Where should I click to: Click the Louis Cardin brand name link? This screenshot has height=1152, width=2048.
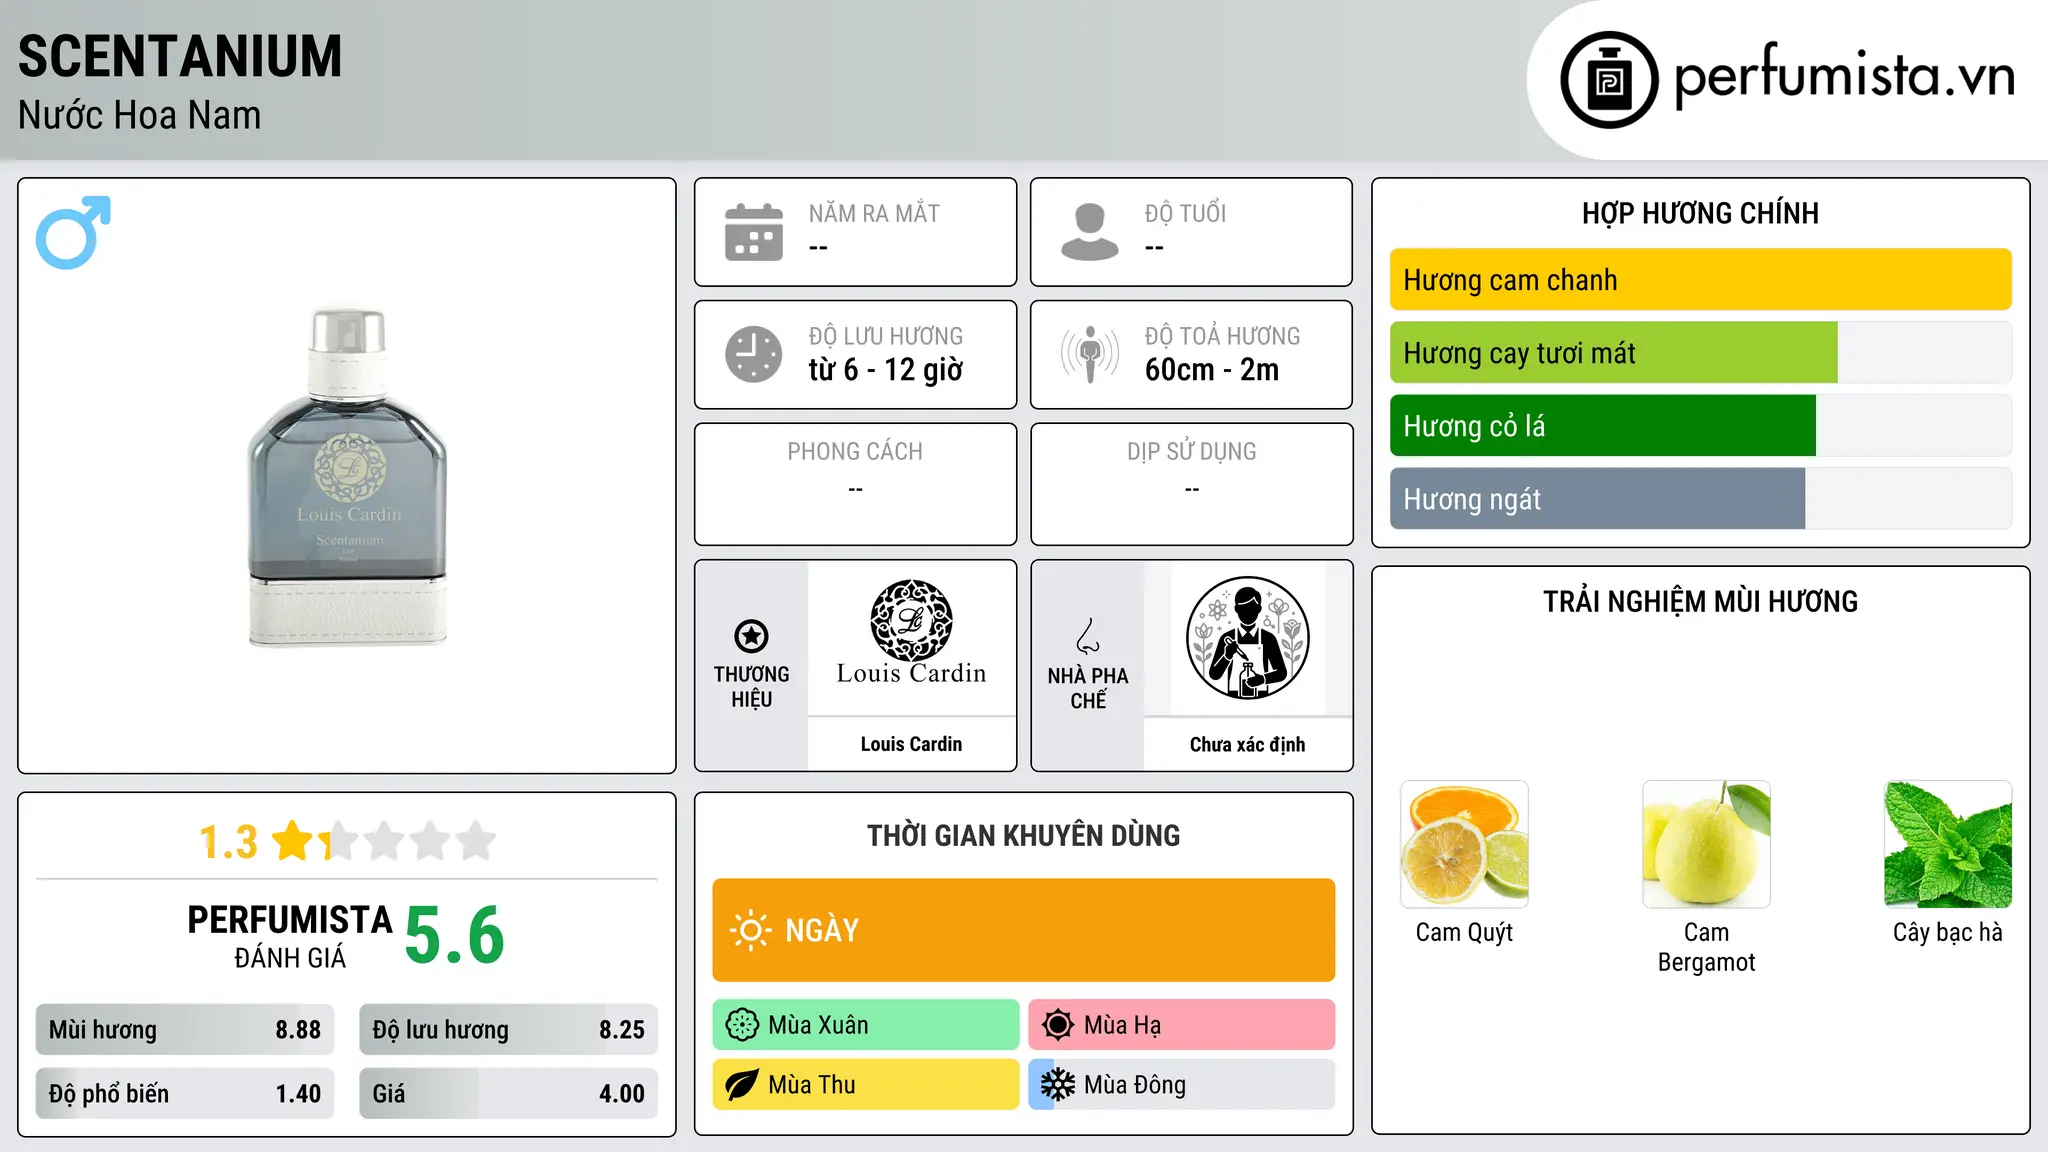coord(911,744)
